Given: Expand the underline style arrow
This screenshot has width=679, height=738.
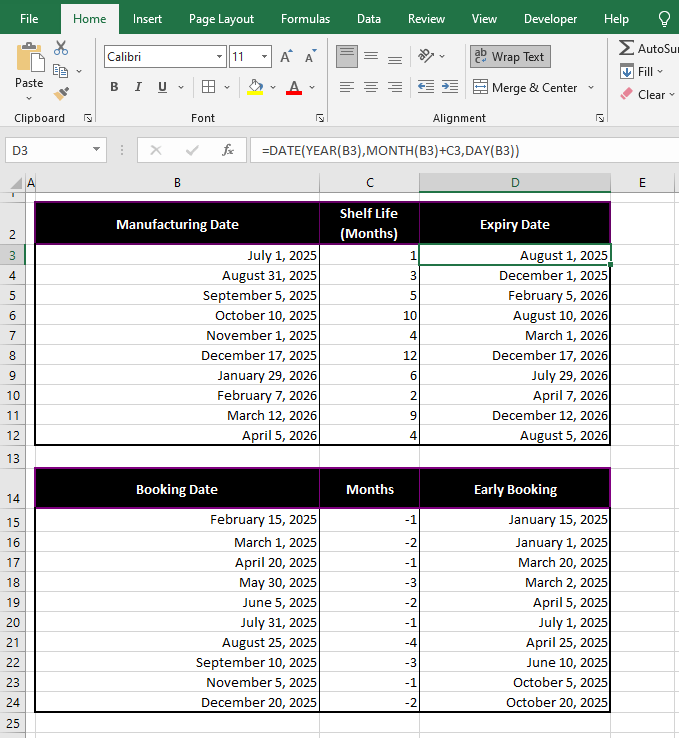Looking at the screenshot, I should [181, 88].
